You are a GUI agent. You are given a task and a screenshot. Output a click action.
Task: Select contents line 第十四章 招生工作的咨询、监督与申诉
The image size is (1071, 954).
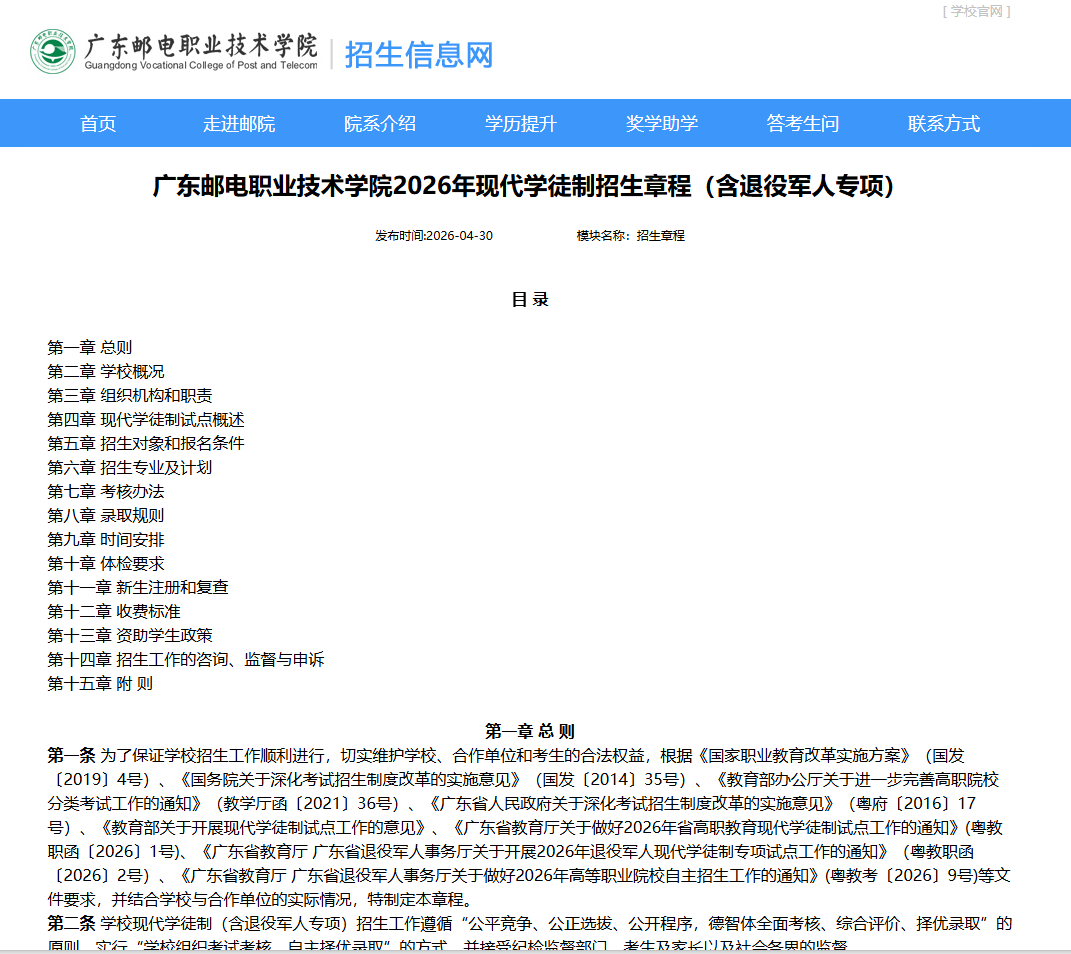(x=186, y=660)
